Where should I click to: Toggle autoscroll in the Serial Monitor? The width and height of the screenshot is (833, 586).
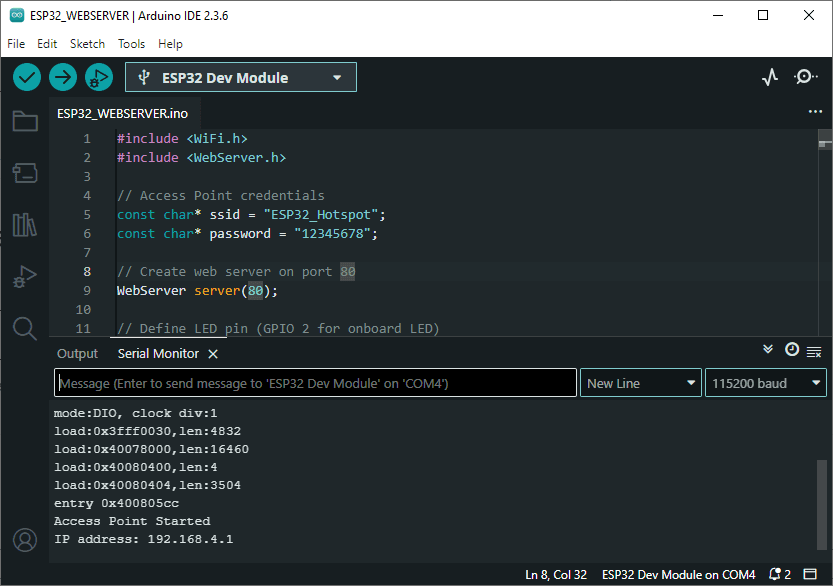point(768,350)
